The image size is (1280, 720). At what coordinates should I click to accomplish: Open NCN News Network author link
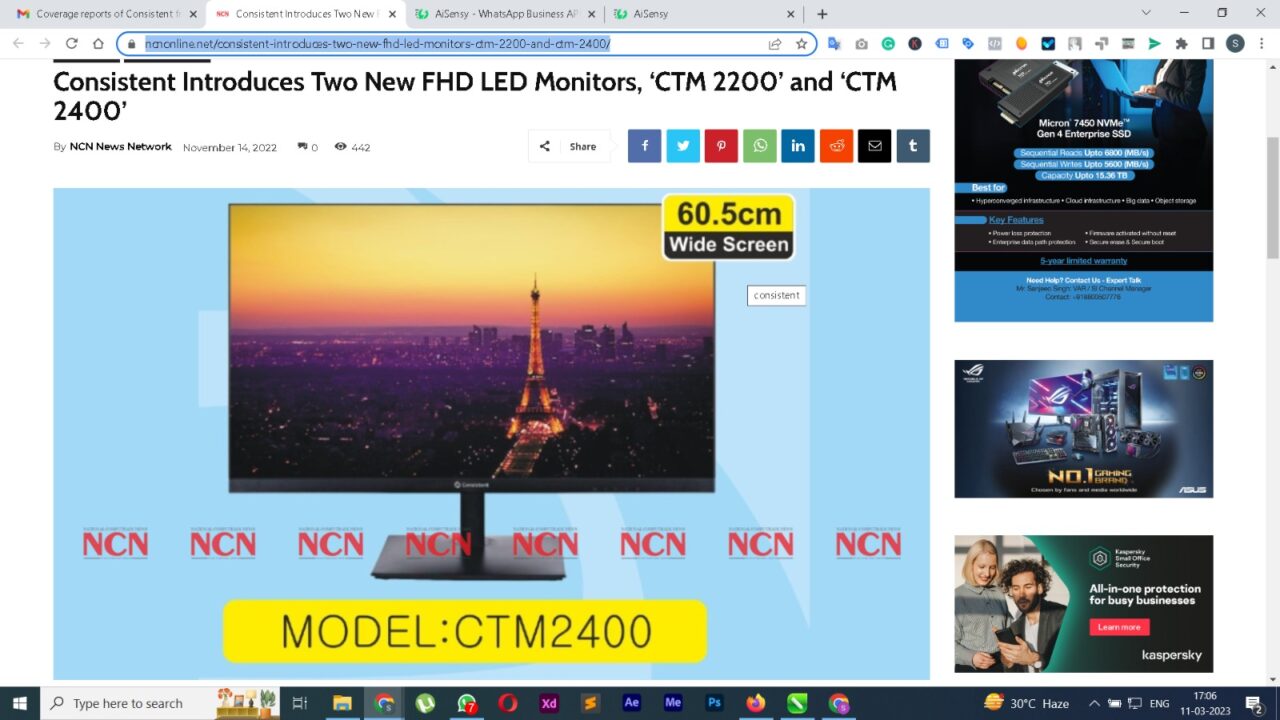[x=120, y=147]
